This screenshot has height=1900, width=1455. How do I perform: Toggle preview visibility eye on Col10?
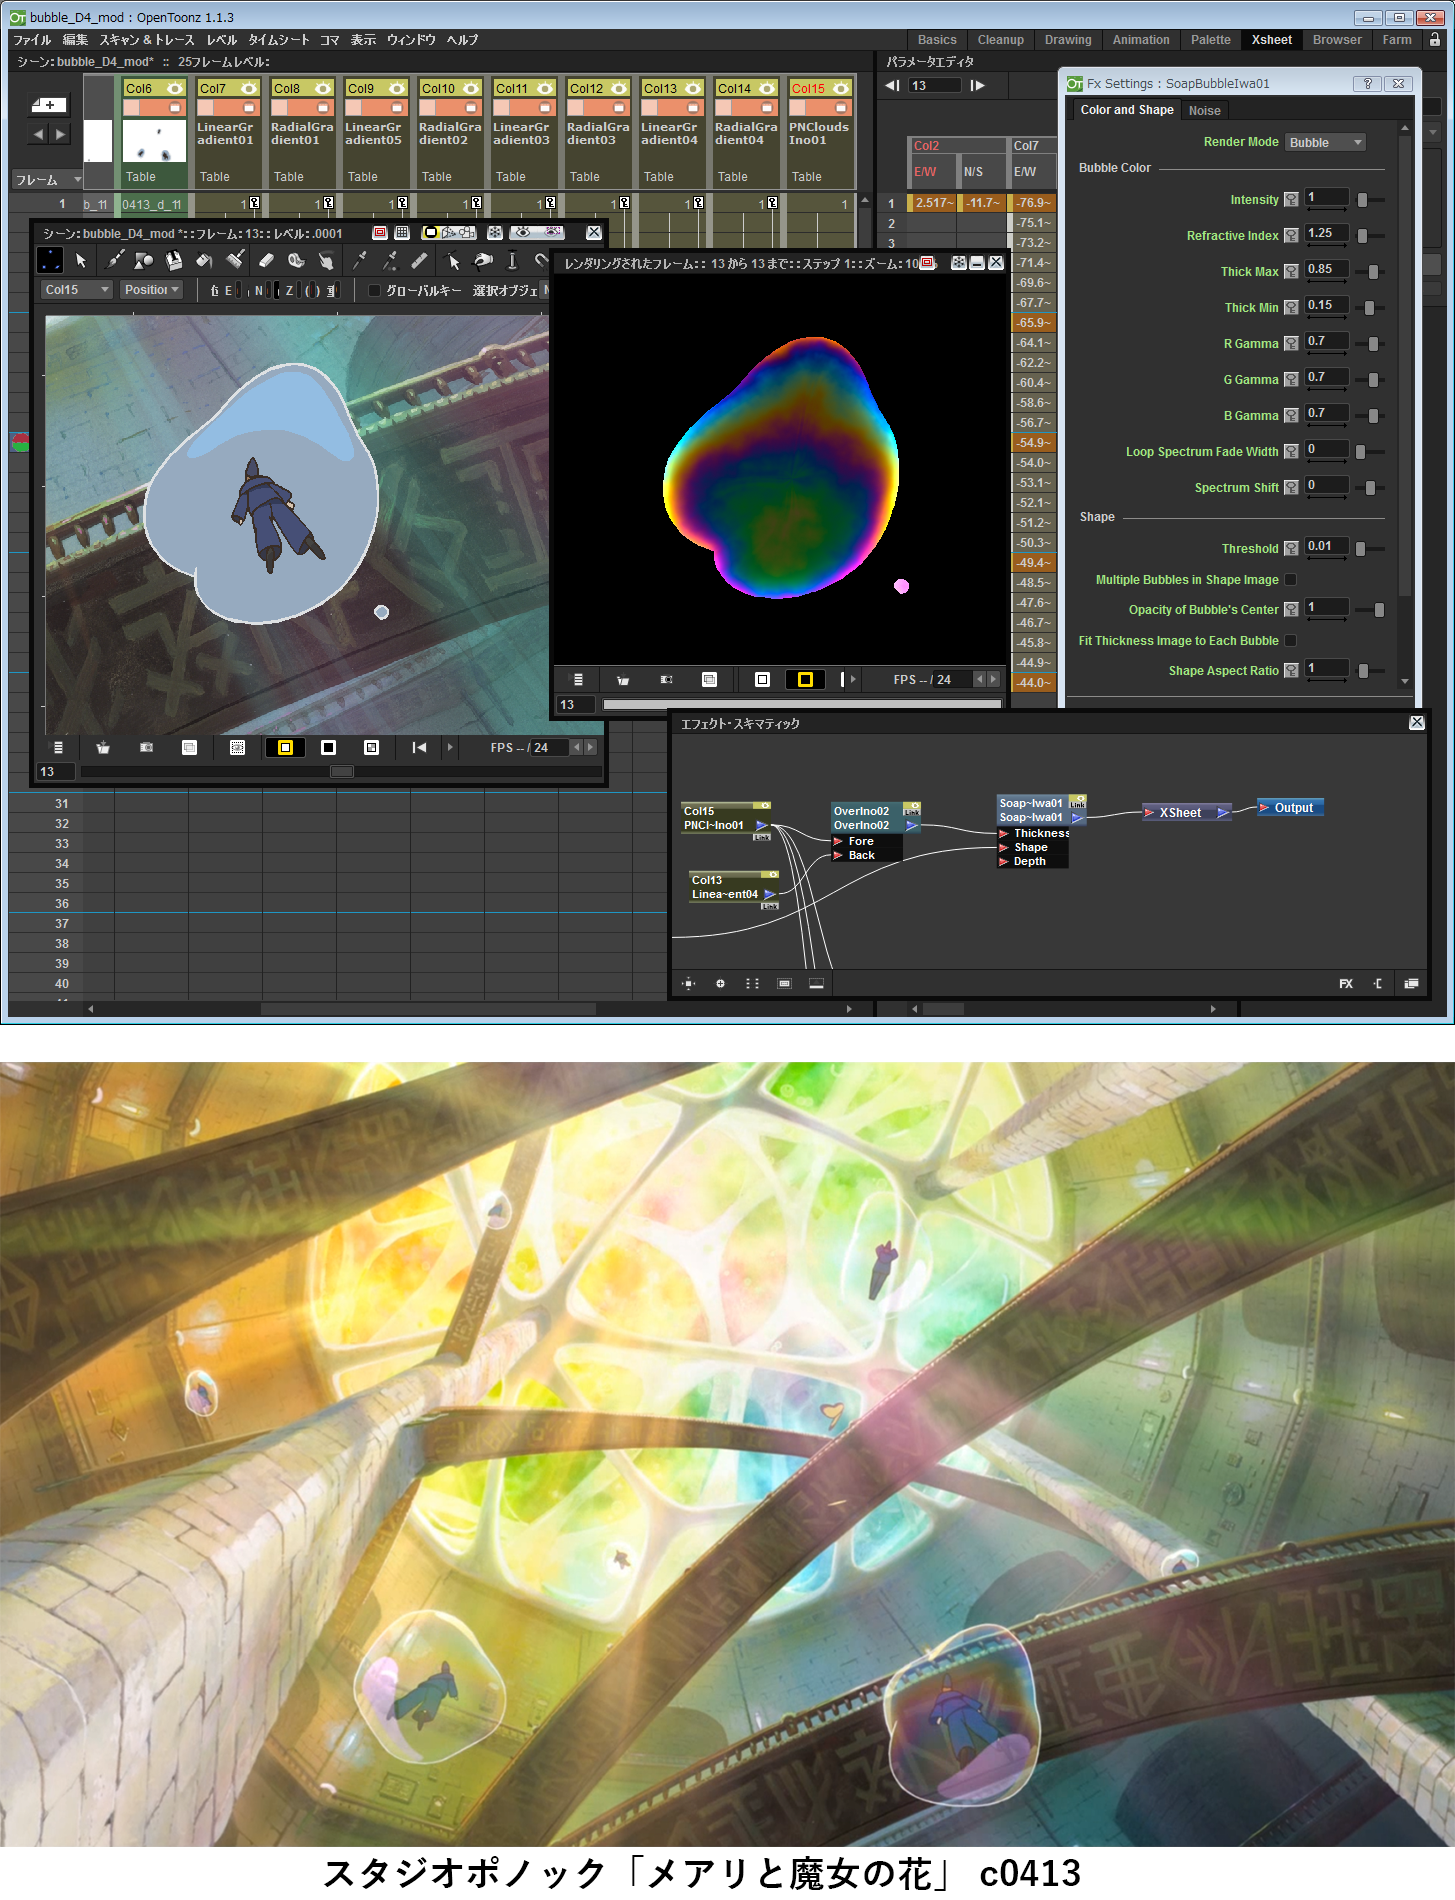pos(471,89)
